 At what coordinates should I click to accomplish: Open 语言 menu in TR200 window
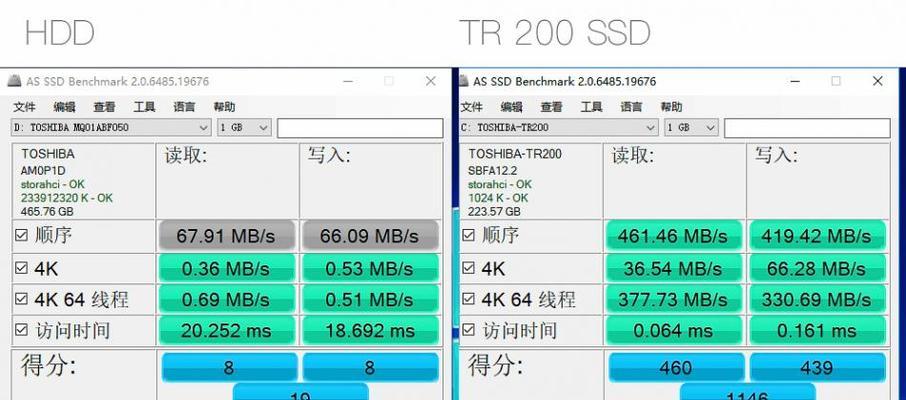click(631, 107)
